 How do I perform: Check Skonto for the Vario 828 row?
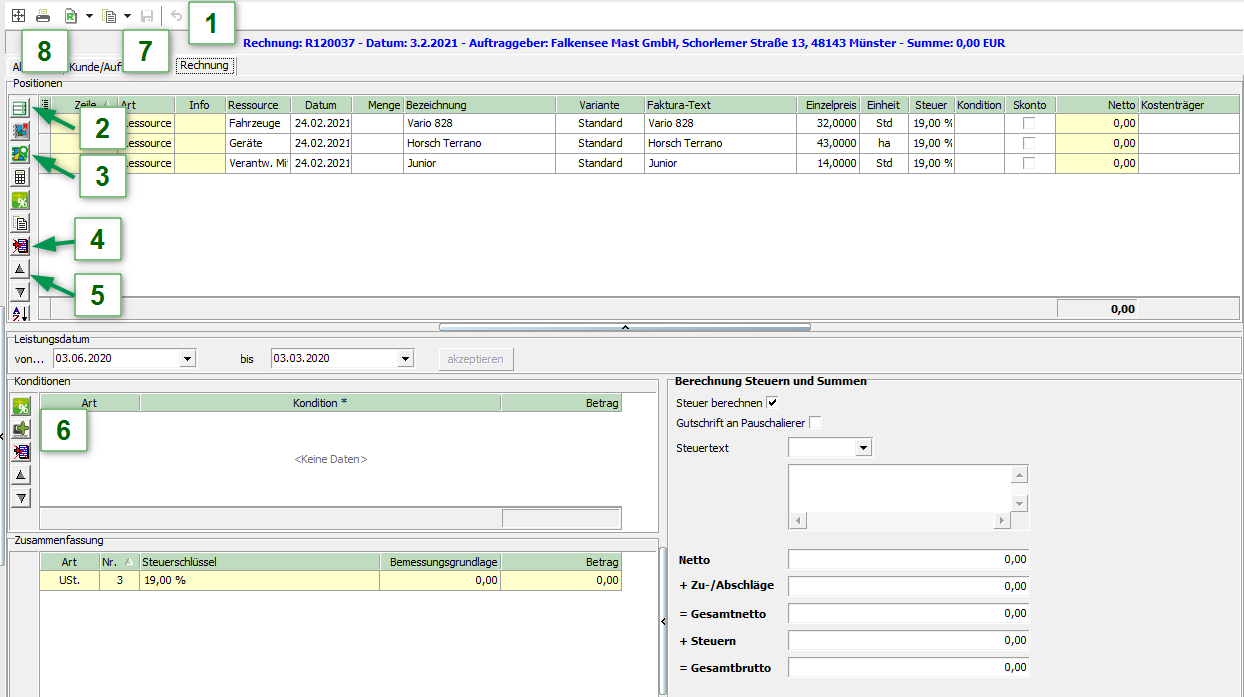[x=1028, y=123]
